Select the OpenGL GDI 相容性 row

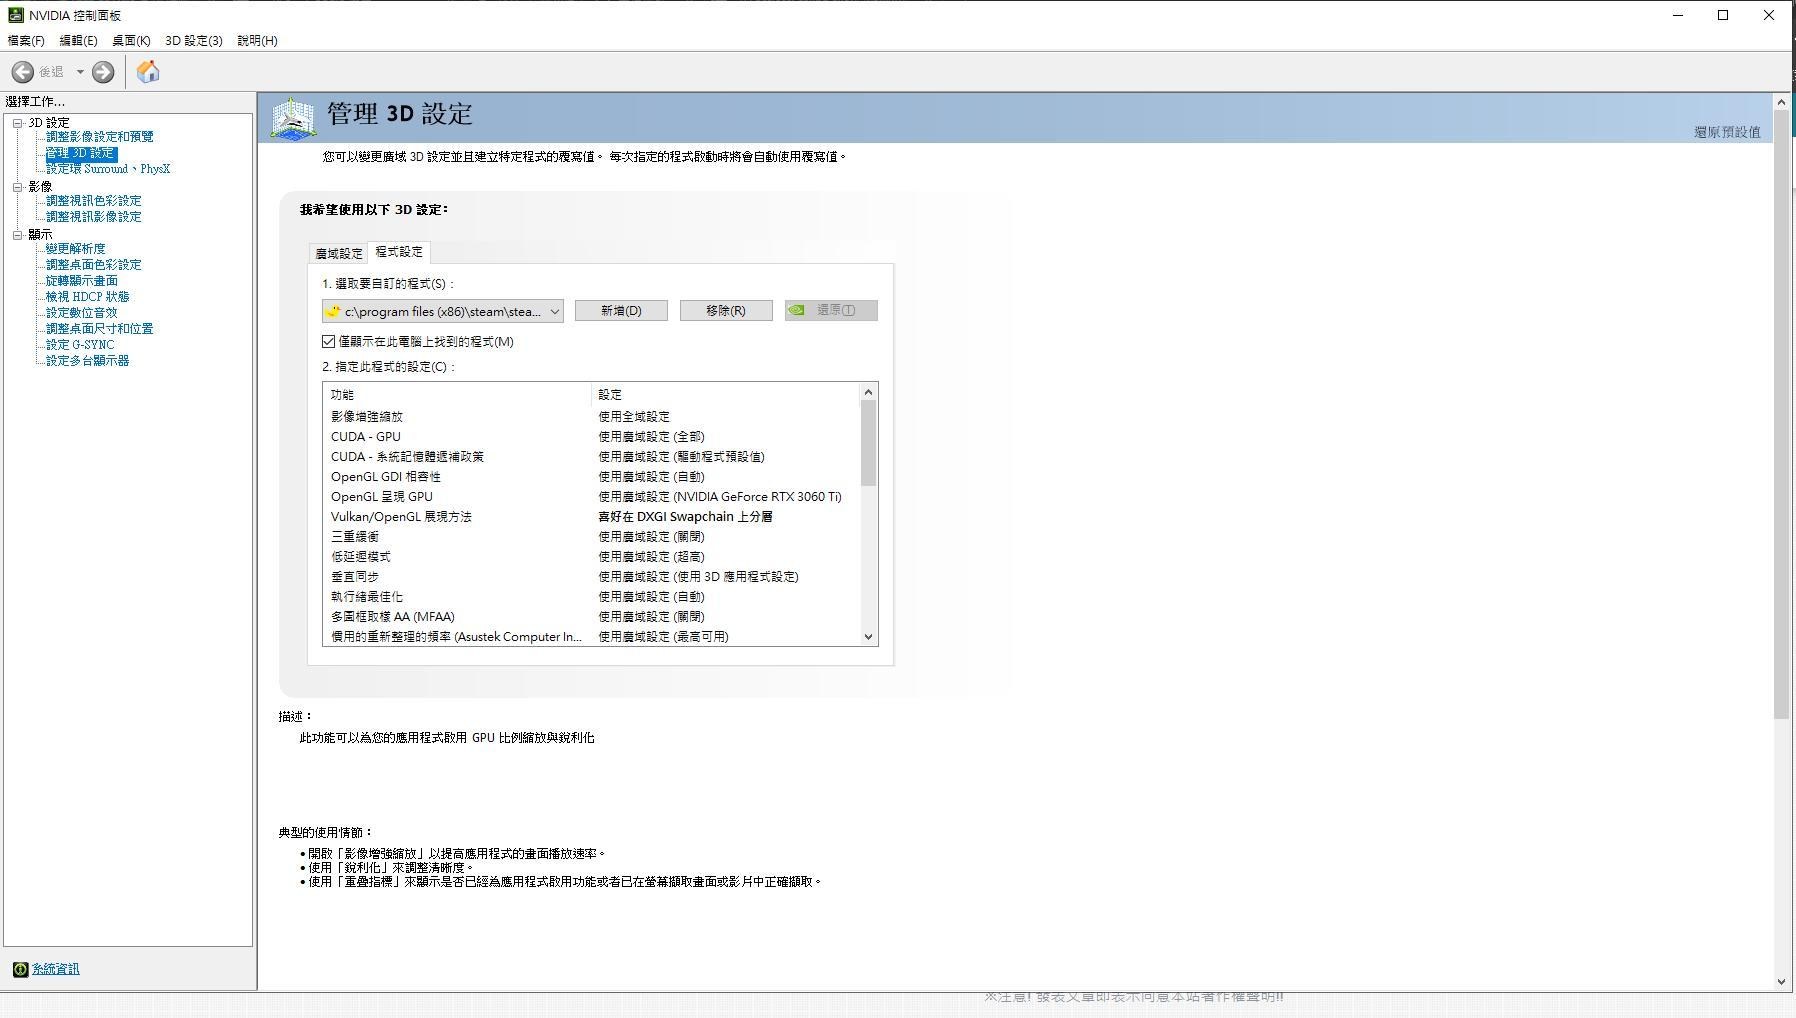click(591, 477)
